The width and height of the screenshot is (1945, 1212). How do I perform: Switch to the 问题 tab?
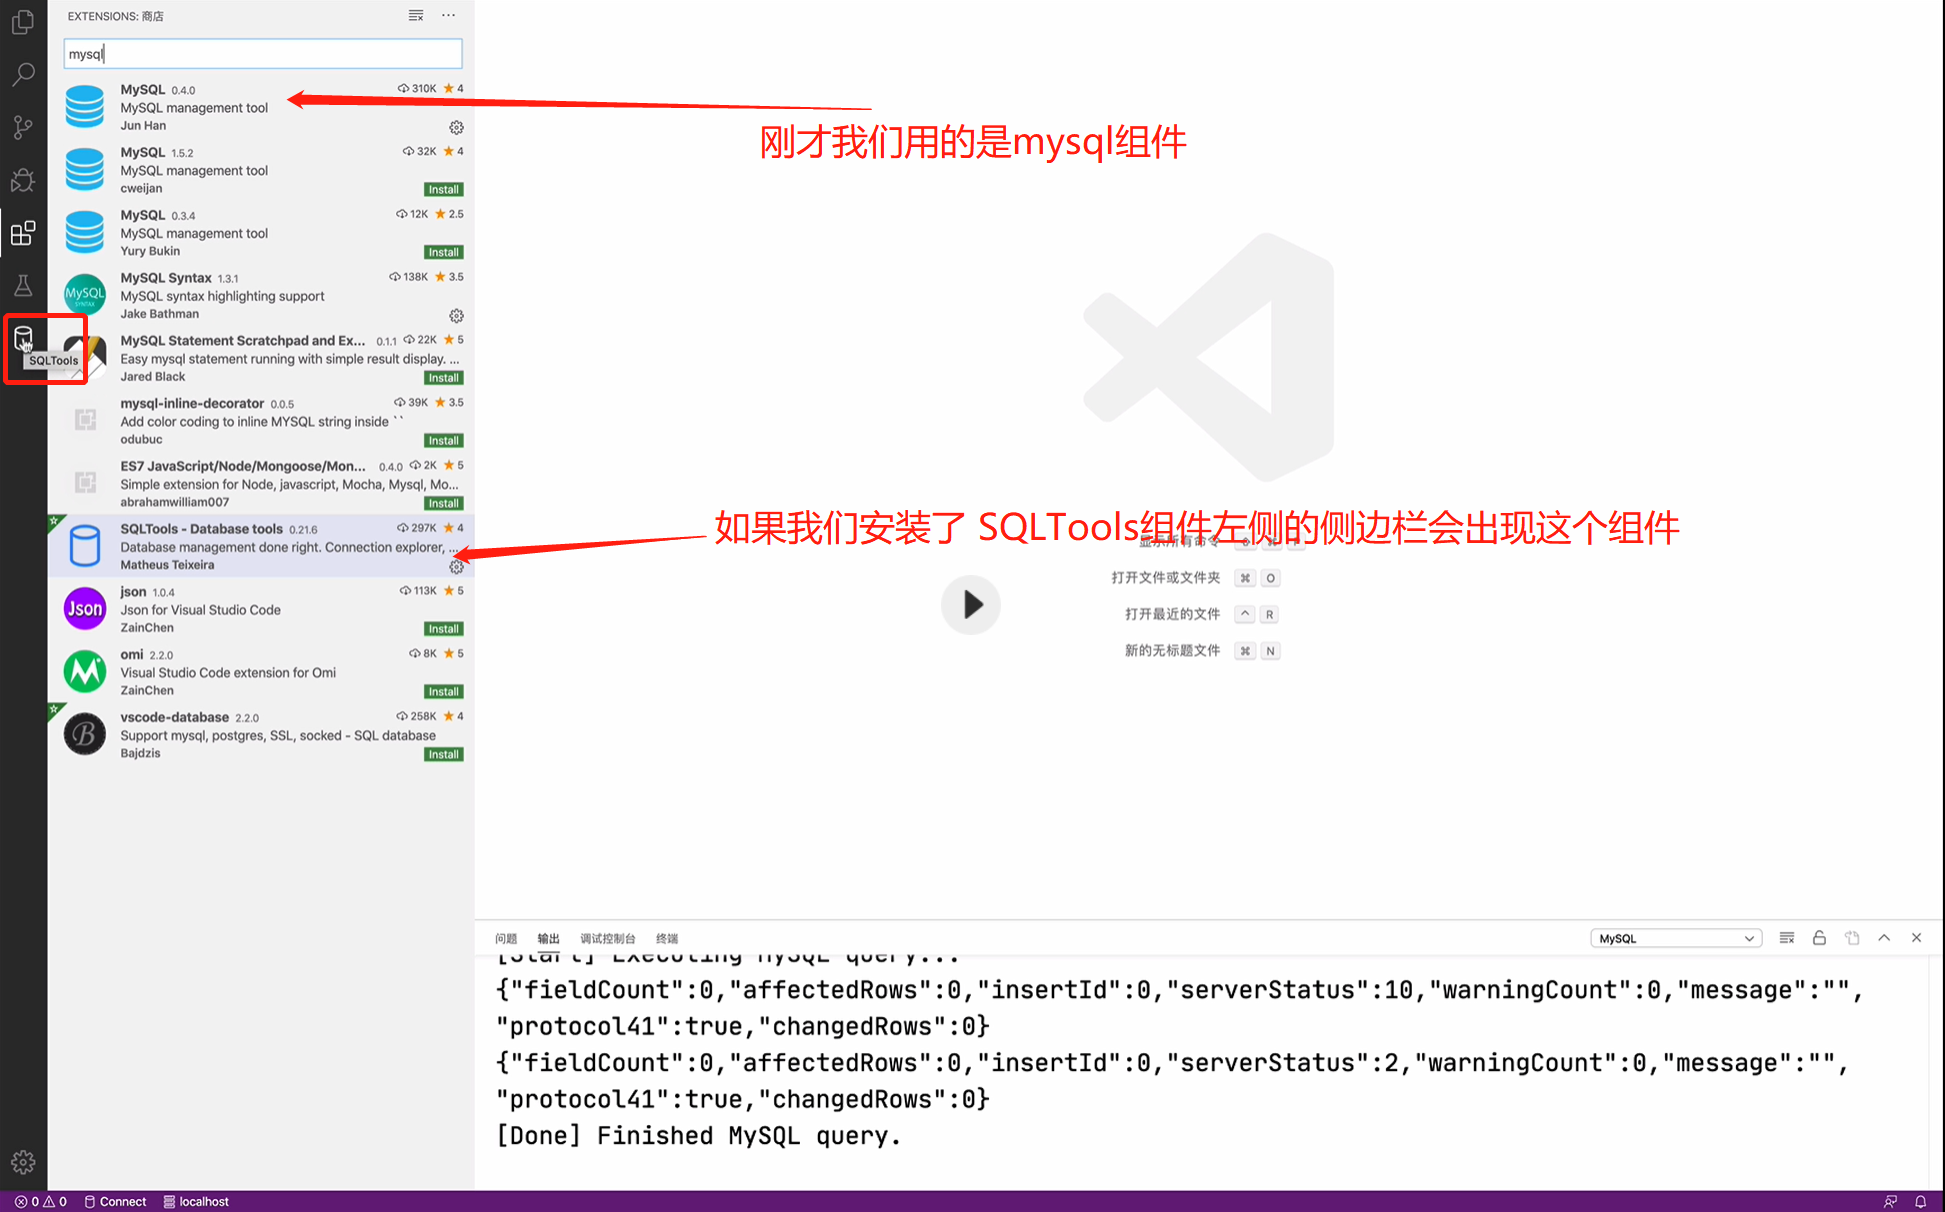tap(506, 938)
